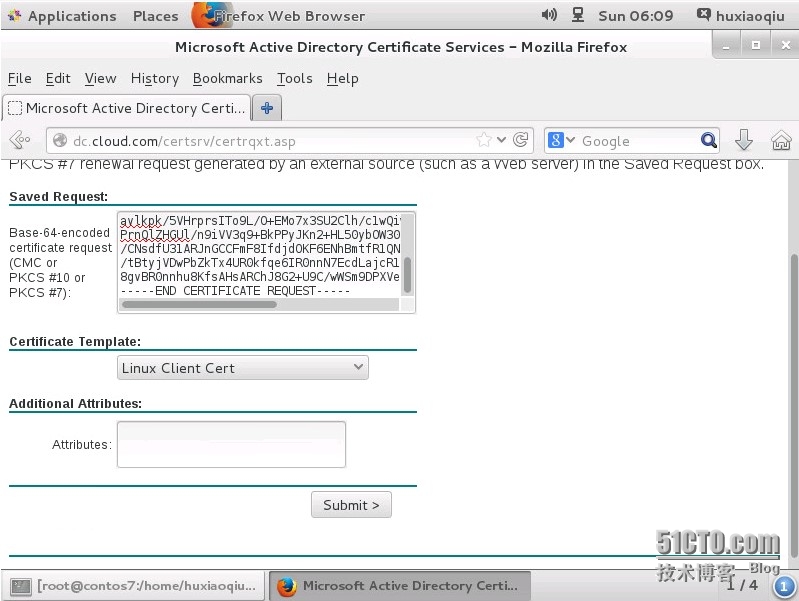Click the page vertical scrollbar
This screenshot has width=799, height=601.
pyautogui.click(x=793, y=406)
